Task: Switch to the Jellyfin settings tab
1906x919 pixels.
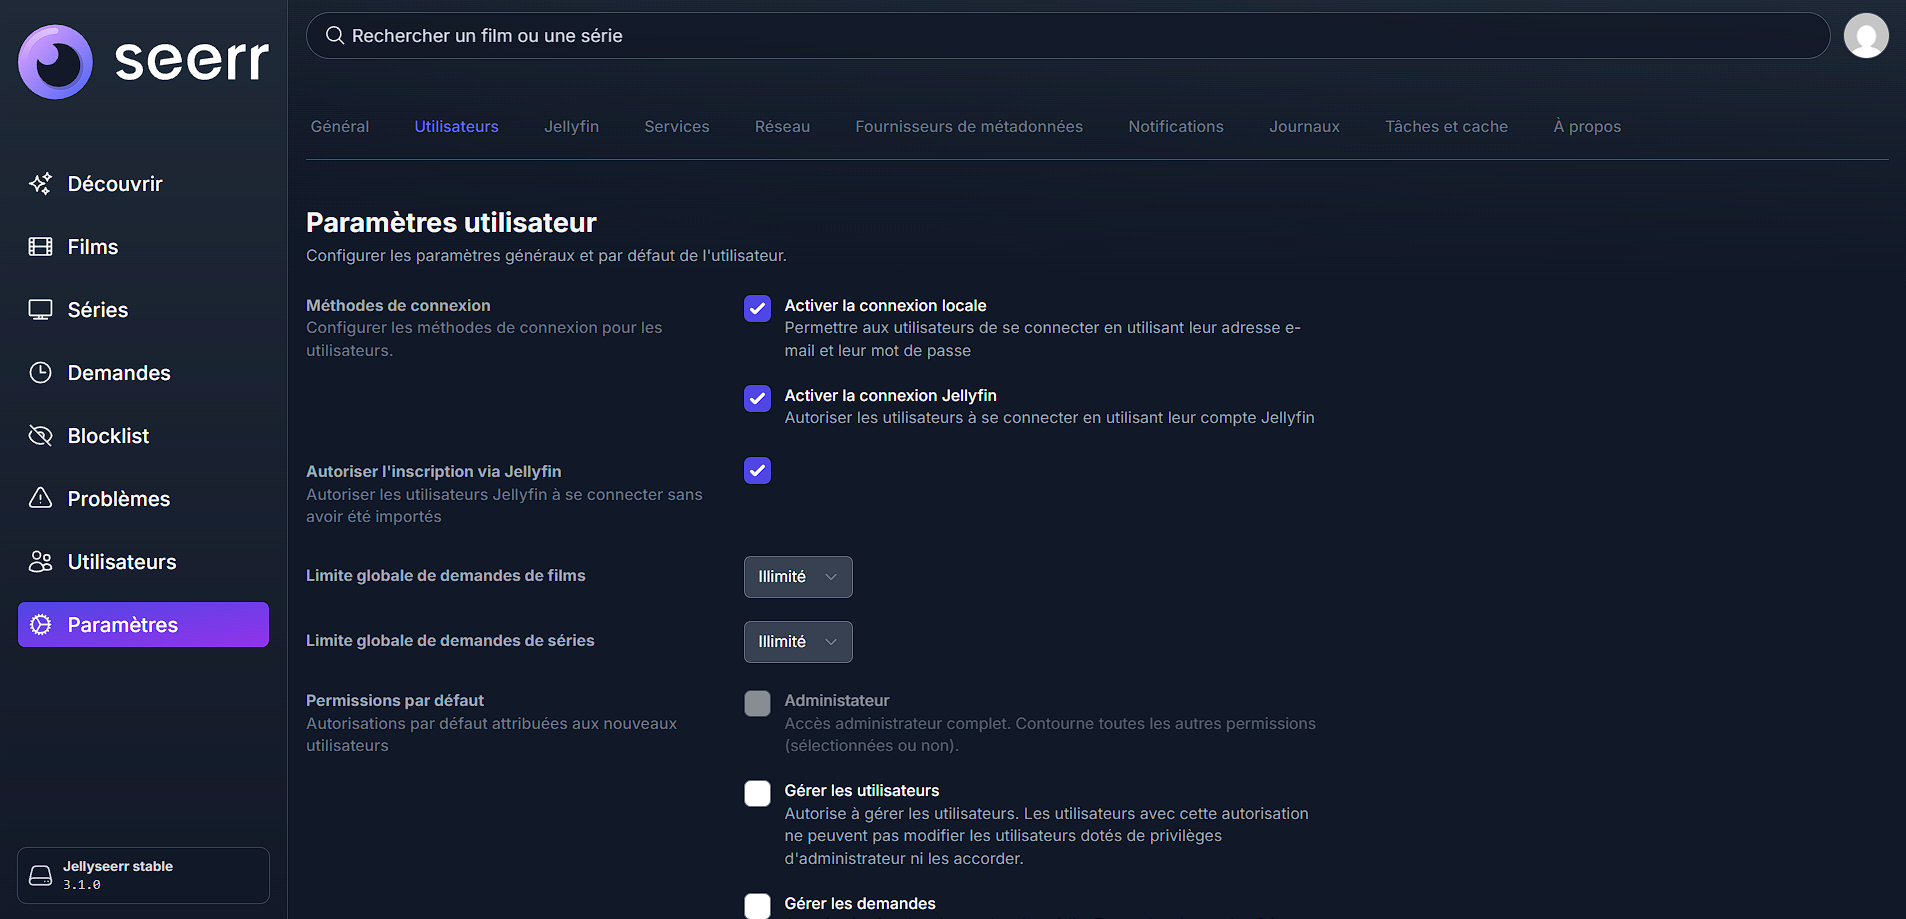Action: coord(571,127)
